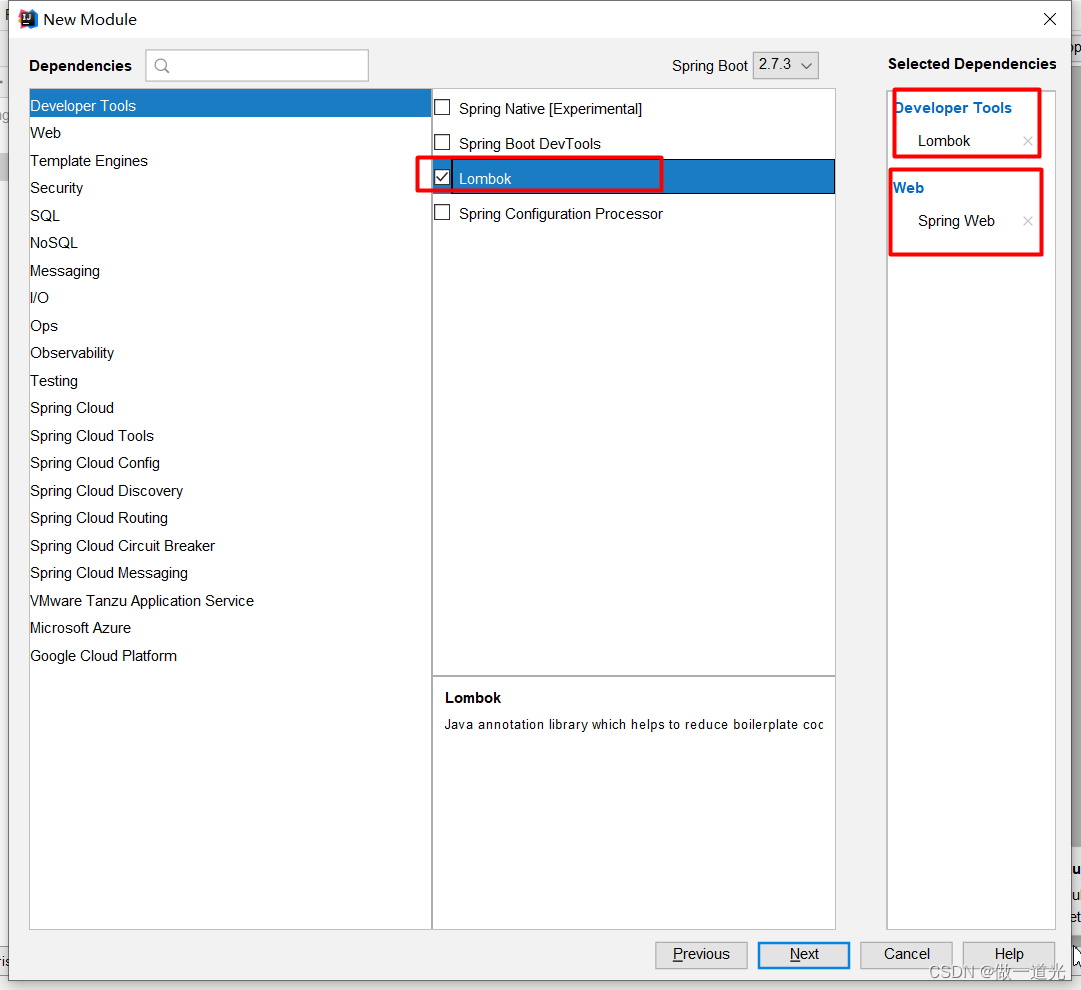The image size is (1081, 990).
Task: Select the Web dependency category
Action: pos(45,132)
